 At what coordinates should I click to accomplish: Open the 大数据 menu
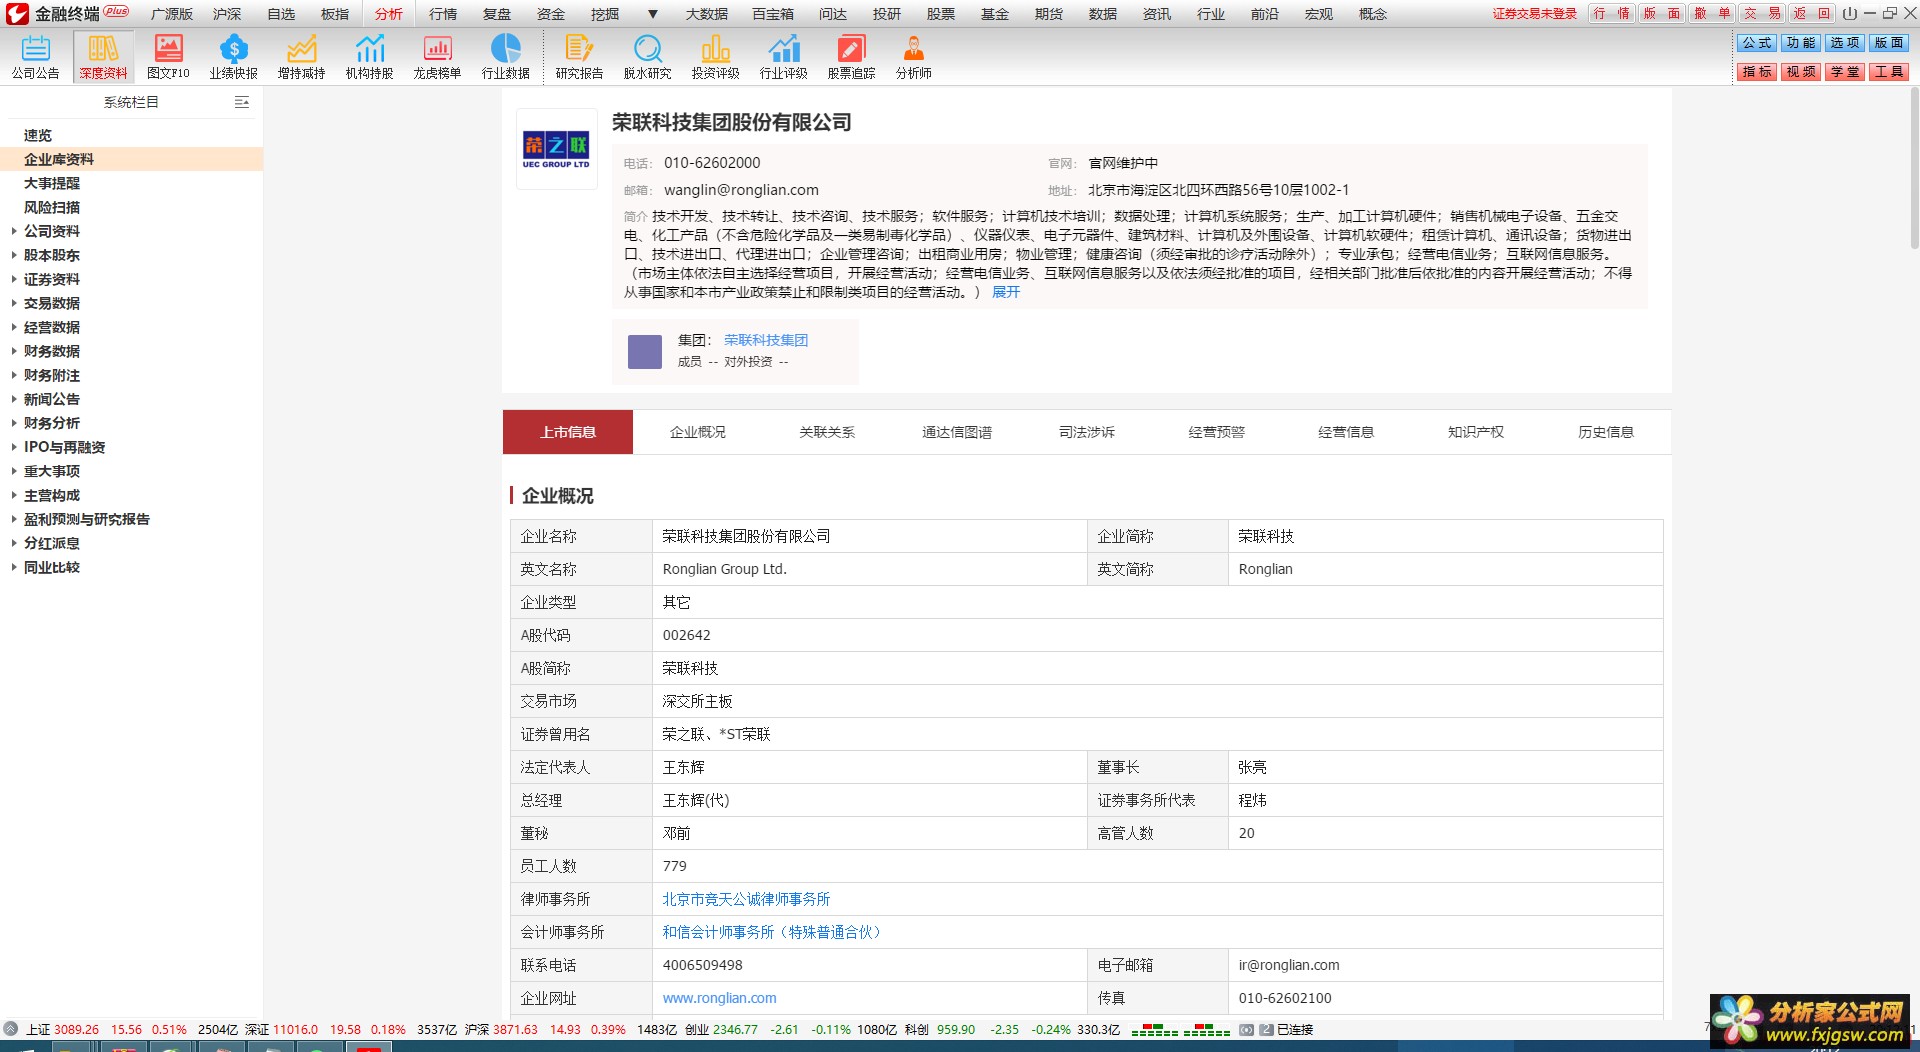tap(707, 14)
